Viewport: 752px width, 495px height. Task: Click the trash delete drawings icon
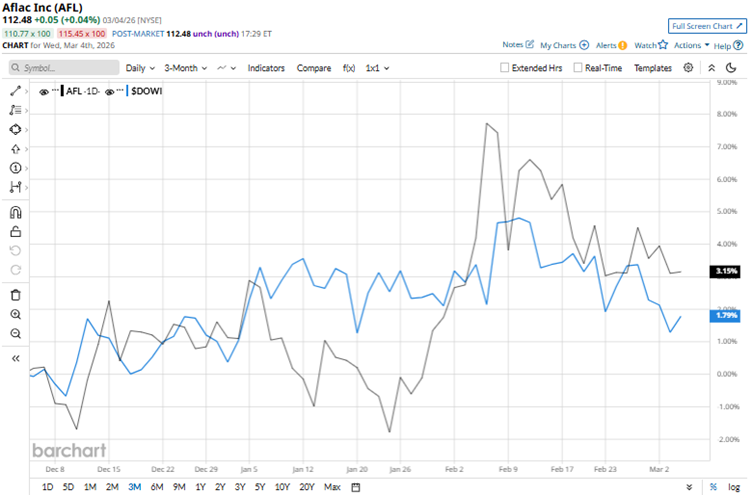15,294
